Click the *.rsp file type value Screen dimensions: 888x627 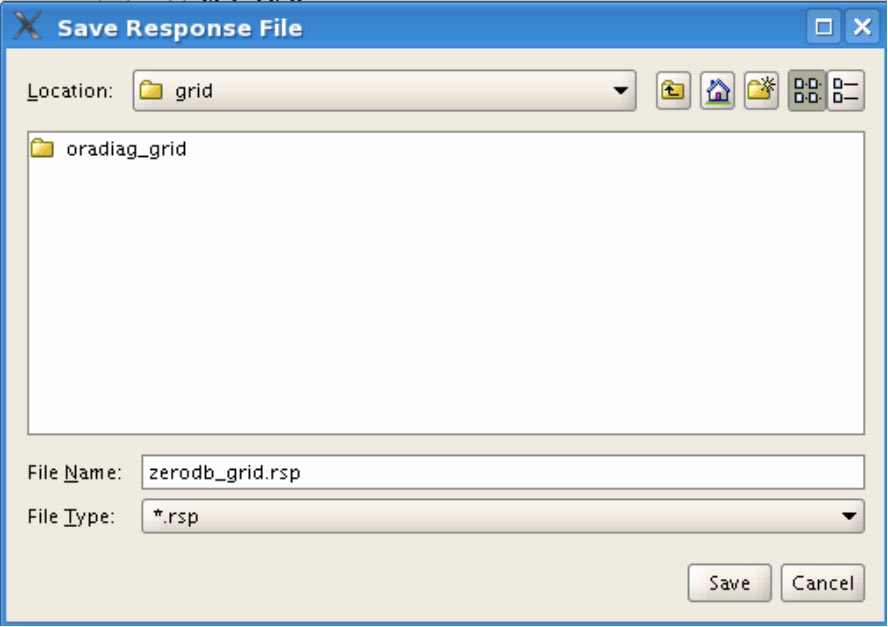(169, 517)
